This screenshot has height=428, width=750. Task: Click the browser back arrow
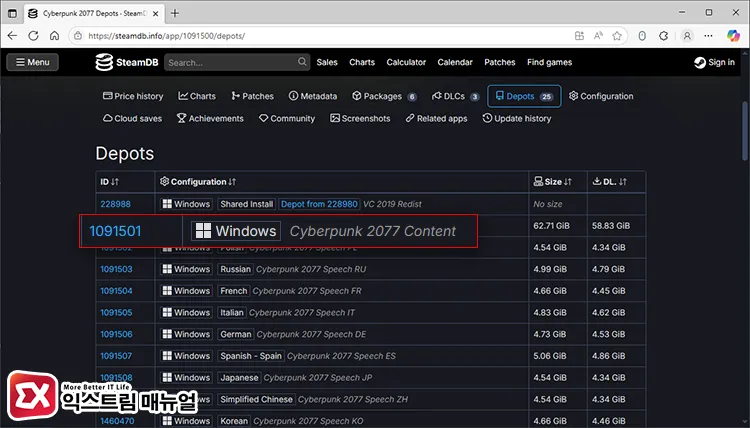click(x=12, y=36)
